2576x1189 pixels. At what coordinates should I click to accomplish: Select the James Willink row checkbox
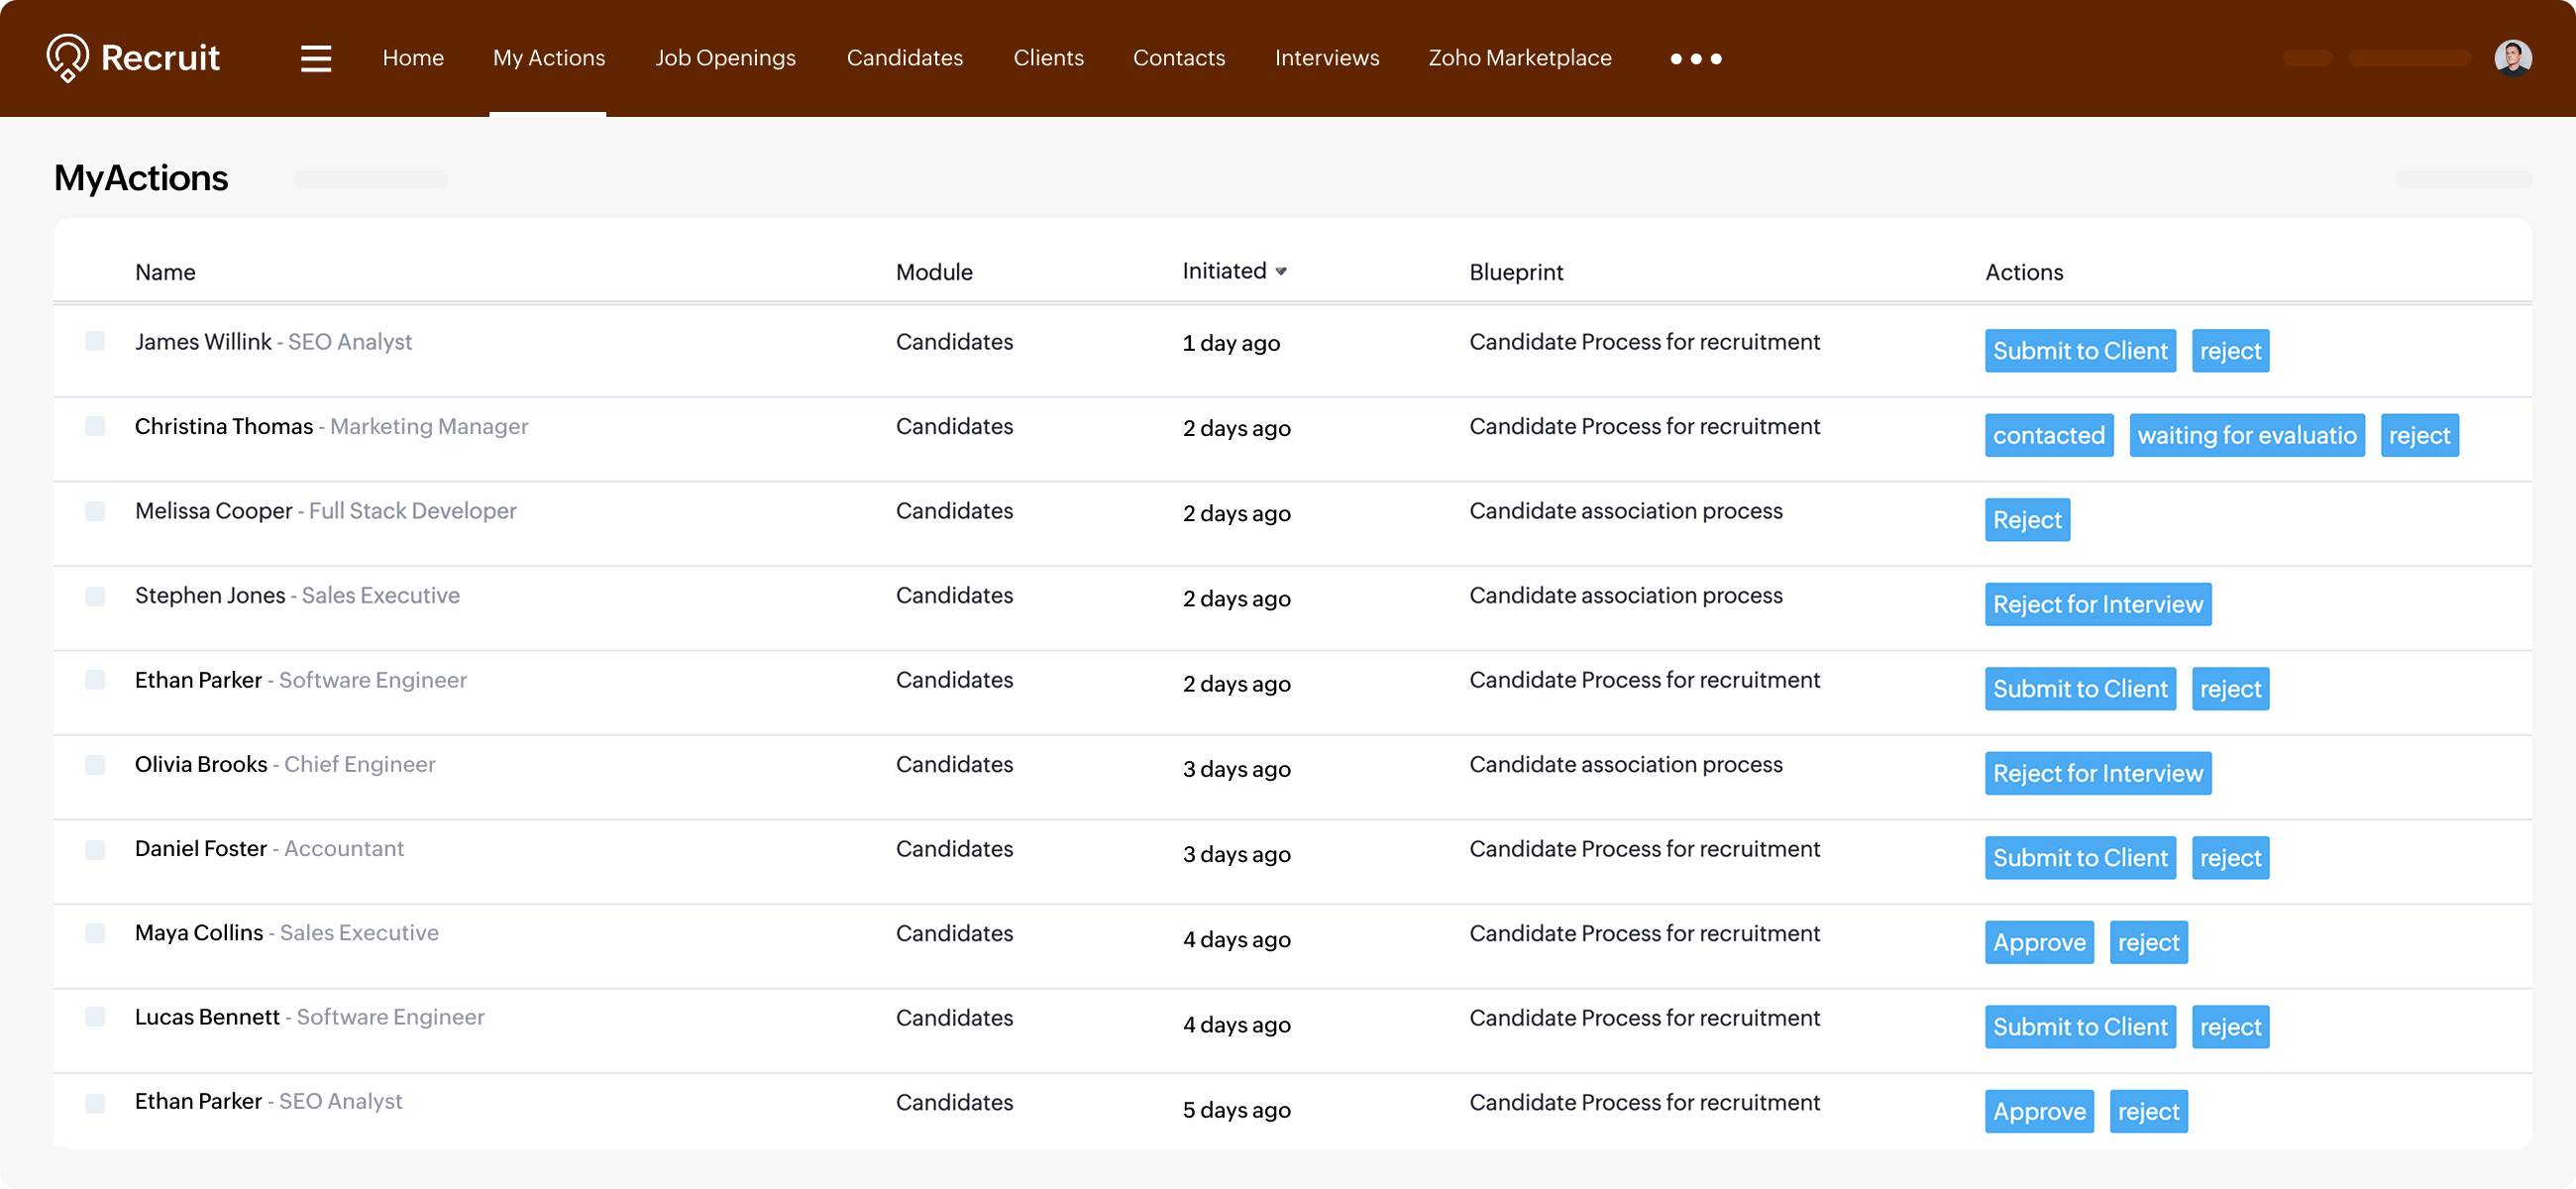tap(95, 342)
